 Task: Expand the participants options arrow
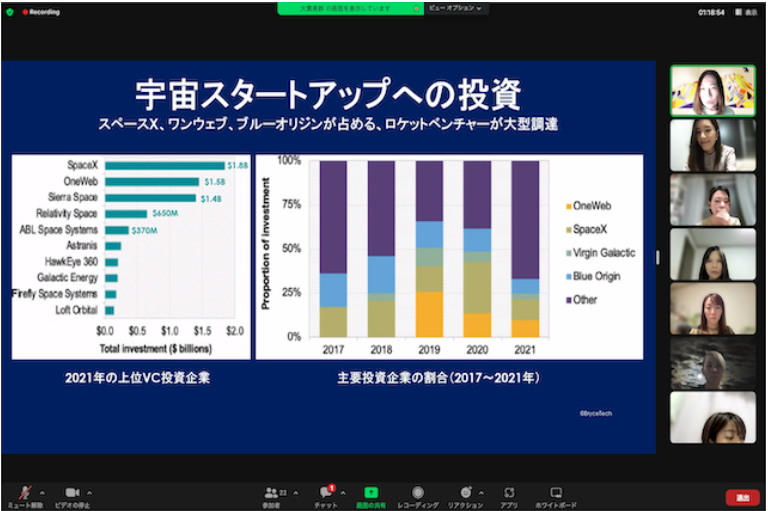pos(296,493)
